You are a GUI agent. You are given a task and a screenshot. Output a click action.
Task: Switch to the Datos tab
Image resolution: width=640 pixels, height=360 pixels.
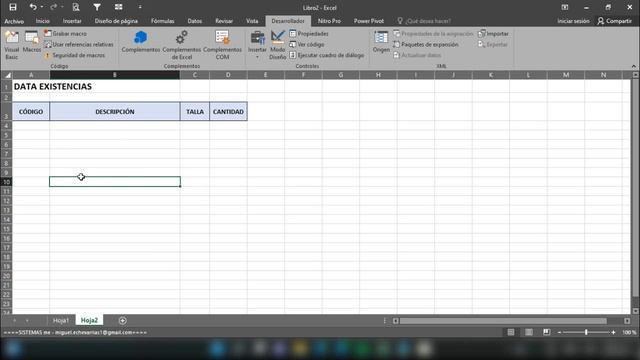194,21
